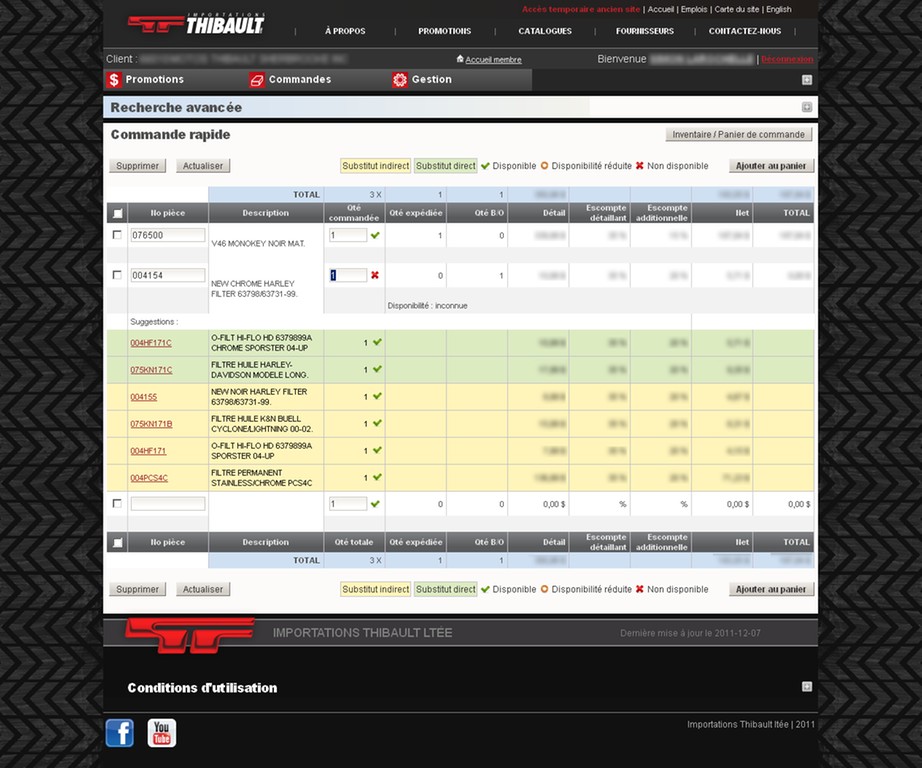Viewport: 922px width, 768px height.
Task: Click the green check in the 004HF171C row
Action: coord(377,342)
